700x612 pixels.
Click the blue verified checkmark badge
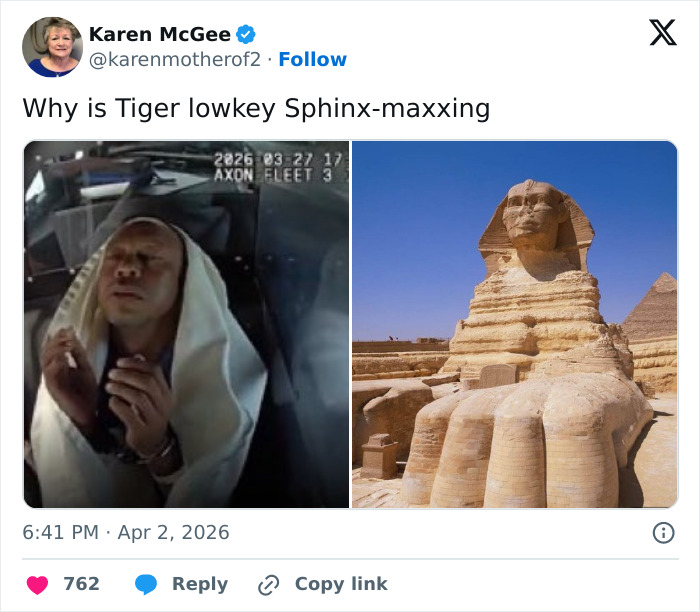tap(247, 34)
